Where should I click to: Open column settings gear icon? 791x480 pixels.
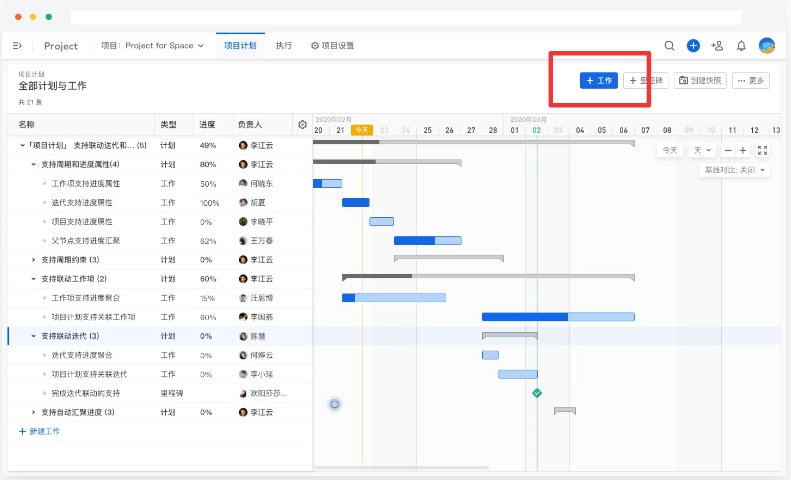coord(302,125)
